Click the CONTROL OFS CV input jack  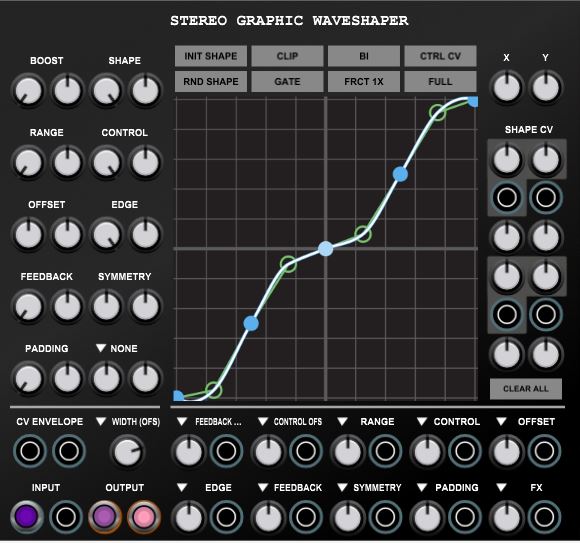point(306,451)
